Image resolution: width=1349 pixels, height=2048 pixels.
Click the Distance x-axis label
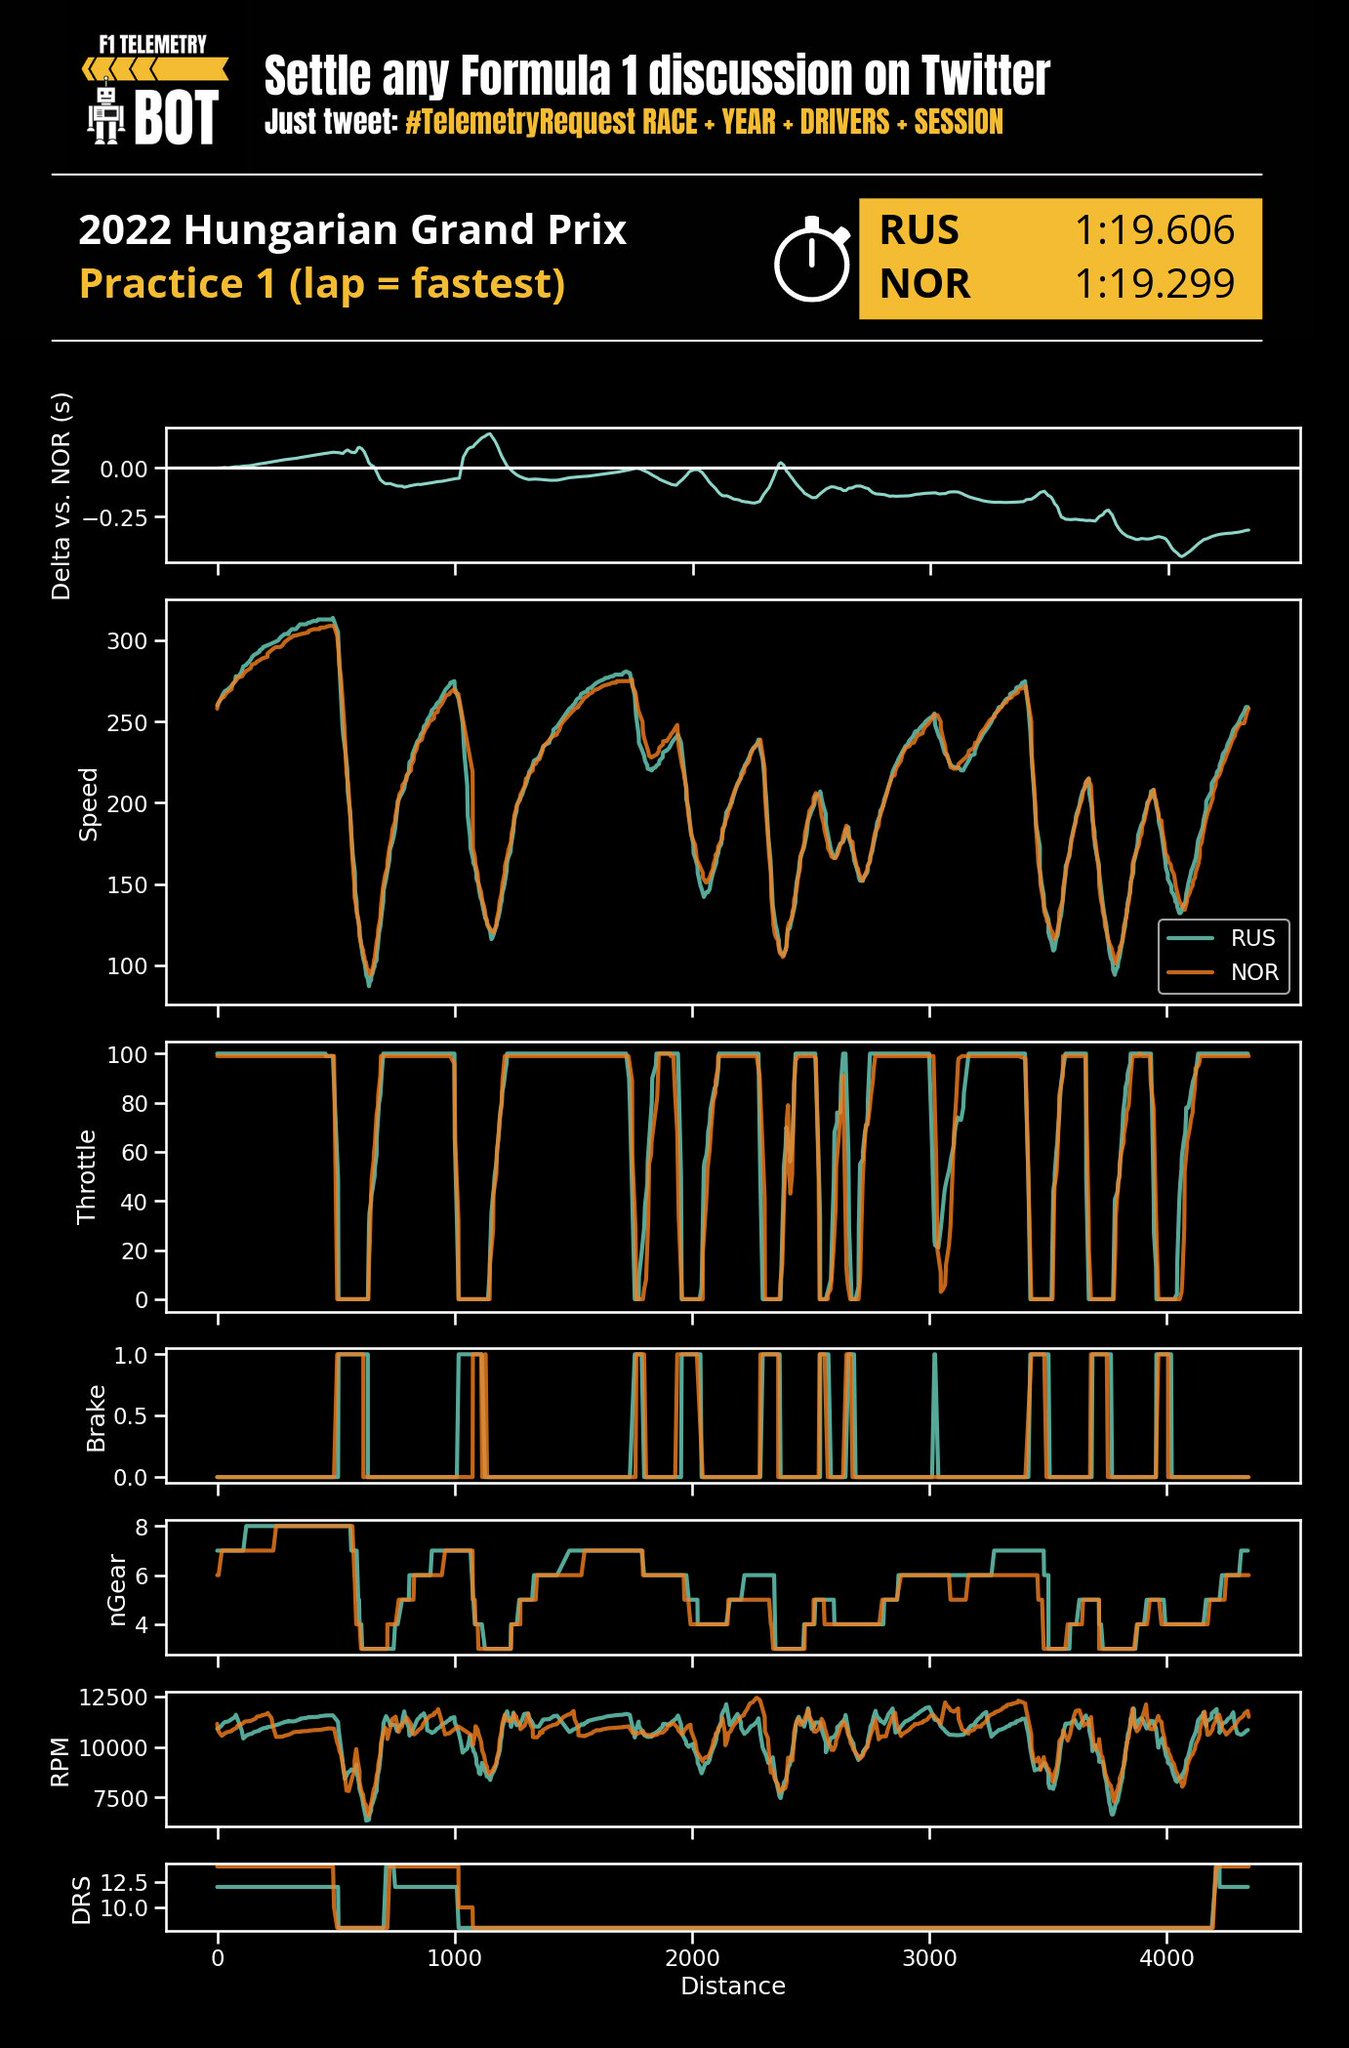tap(733, 1986)
